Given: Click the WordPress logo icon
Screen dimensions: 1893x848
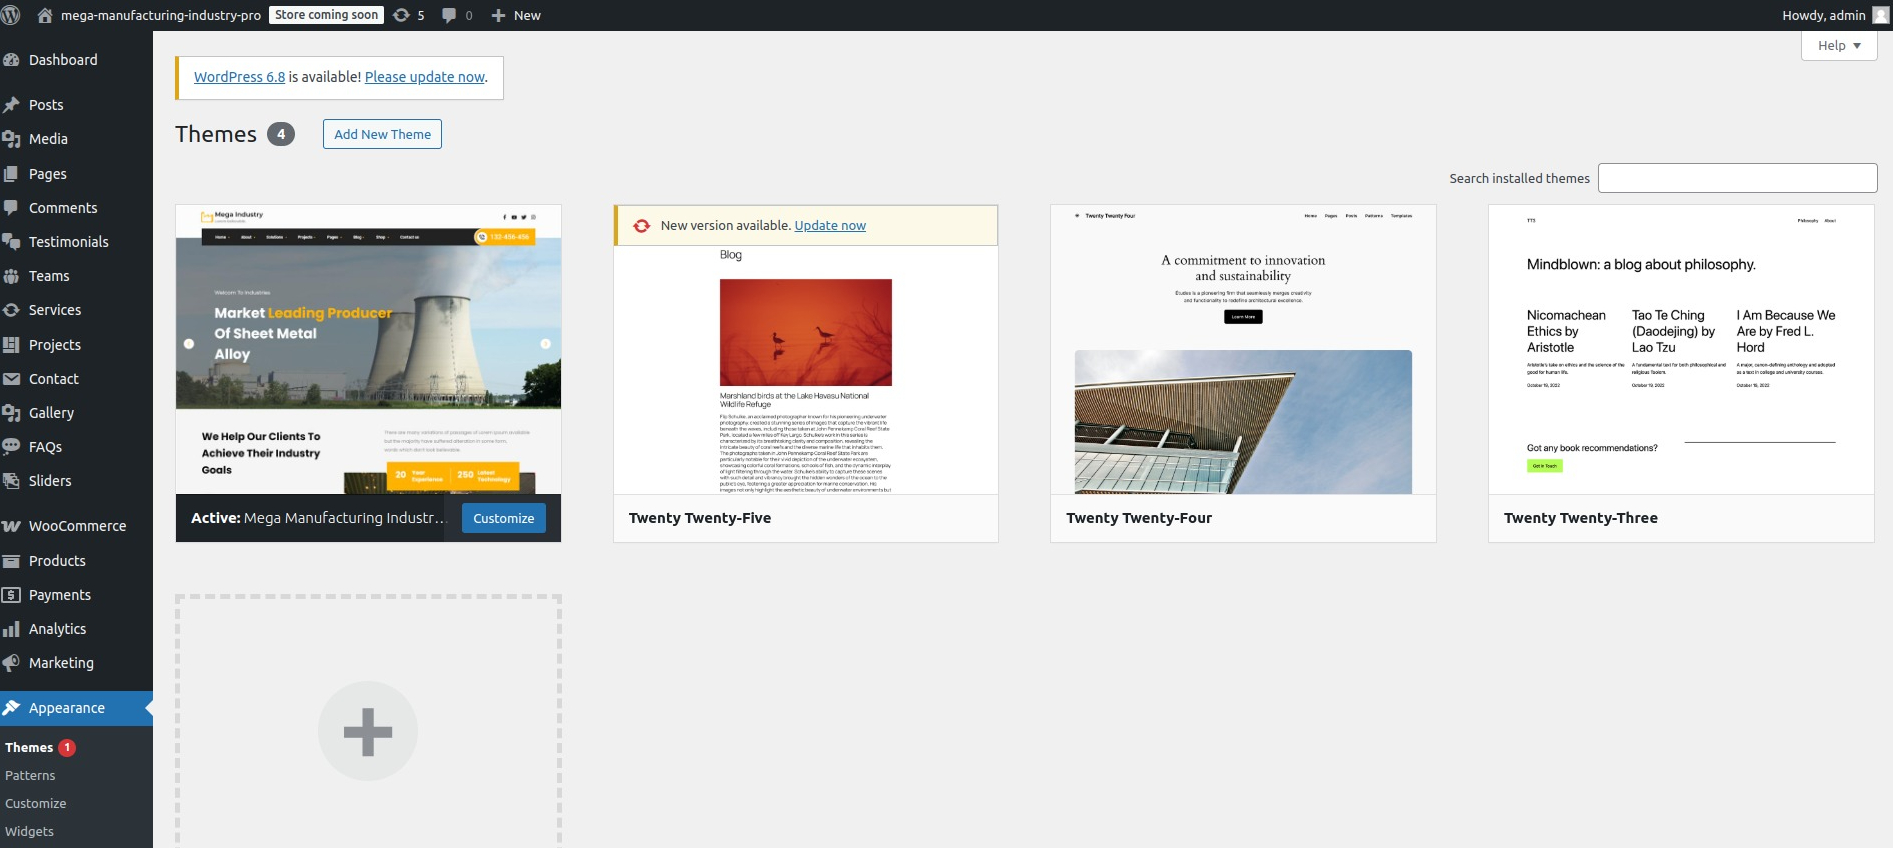Looking at the screenshot, I should coord(10,15).
